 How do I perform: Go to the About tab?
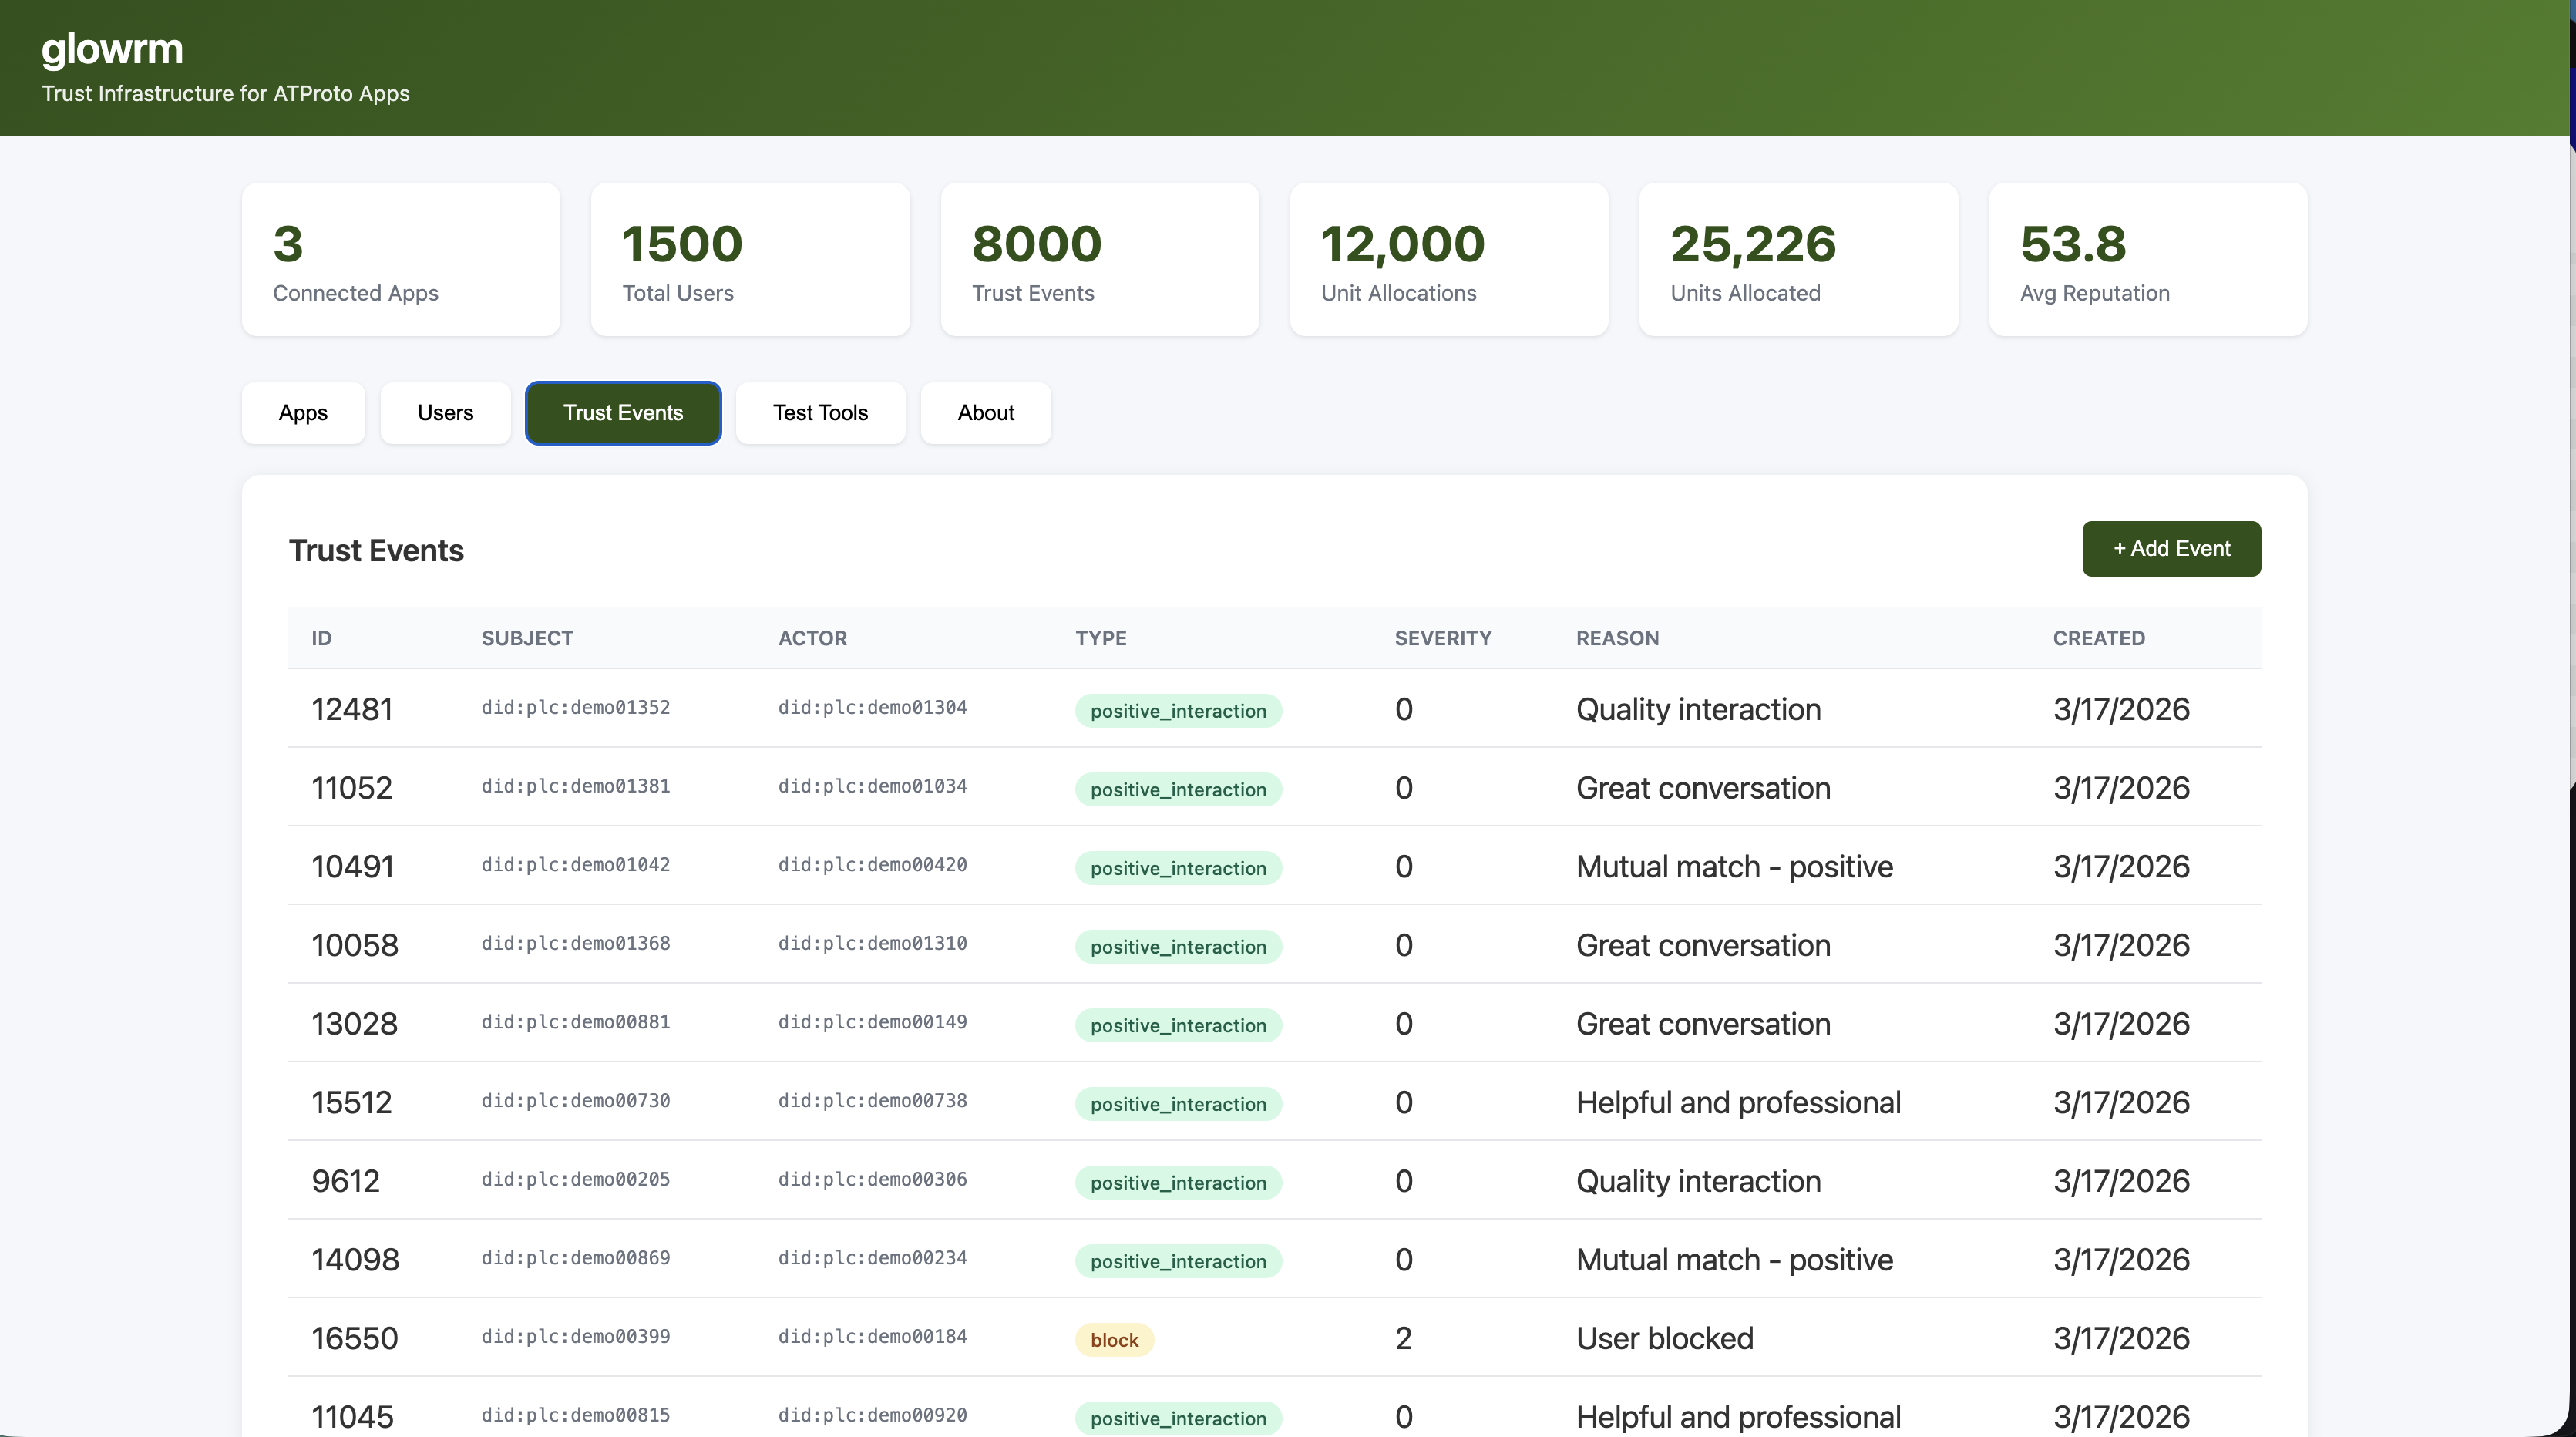(x=986, y=413)
